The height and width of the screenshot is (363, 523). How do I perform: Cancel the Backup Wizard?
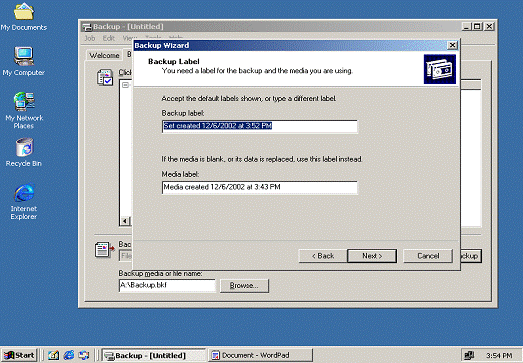(428, 256)
